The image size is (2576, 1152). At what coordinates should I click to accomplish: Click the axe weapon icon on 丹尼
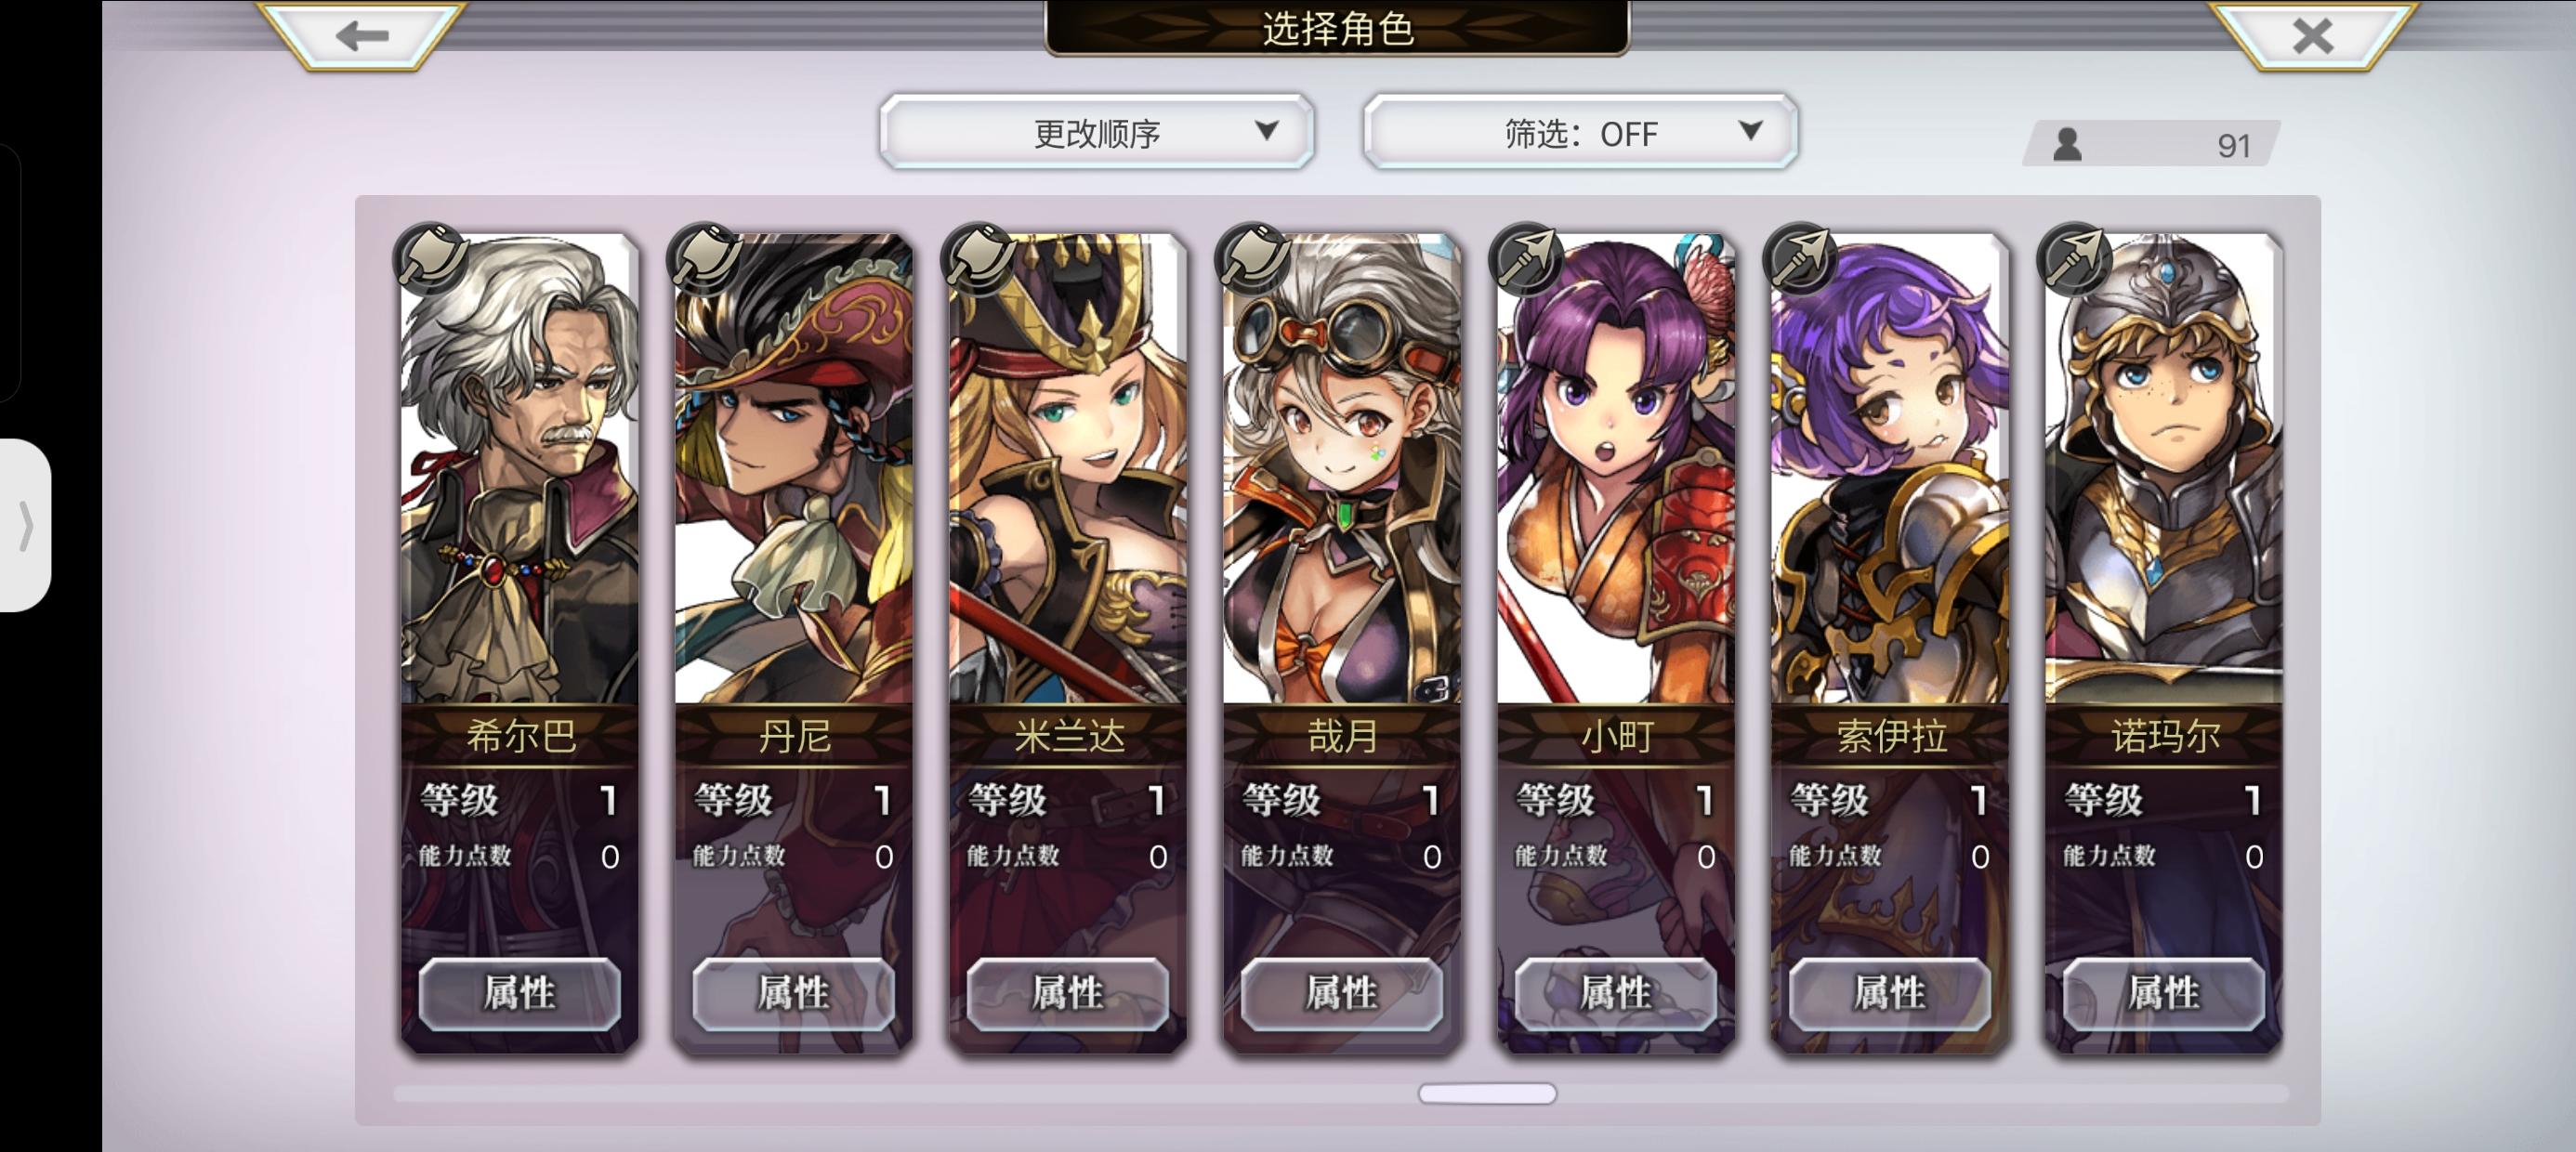[705, 258]
